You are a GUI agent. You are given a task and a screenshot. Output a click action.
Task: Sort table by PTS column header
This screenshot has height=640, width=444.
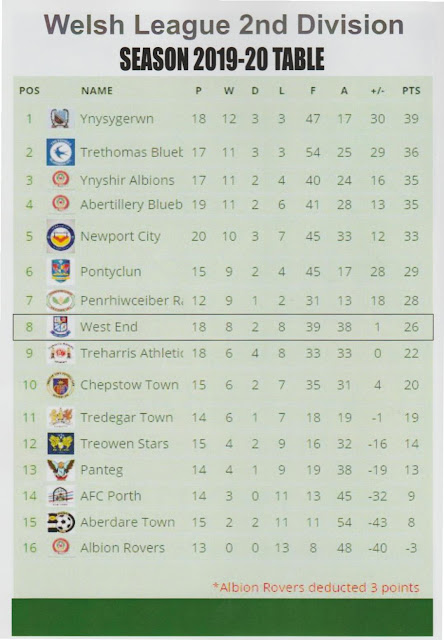tap(411, 91)
